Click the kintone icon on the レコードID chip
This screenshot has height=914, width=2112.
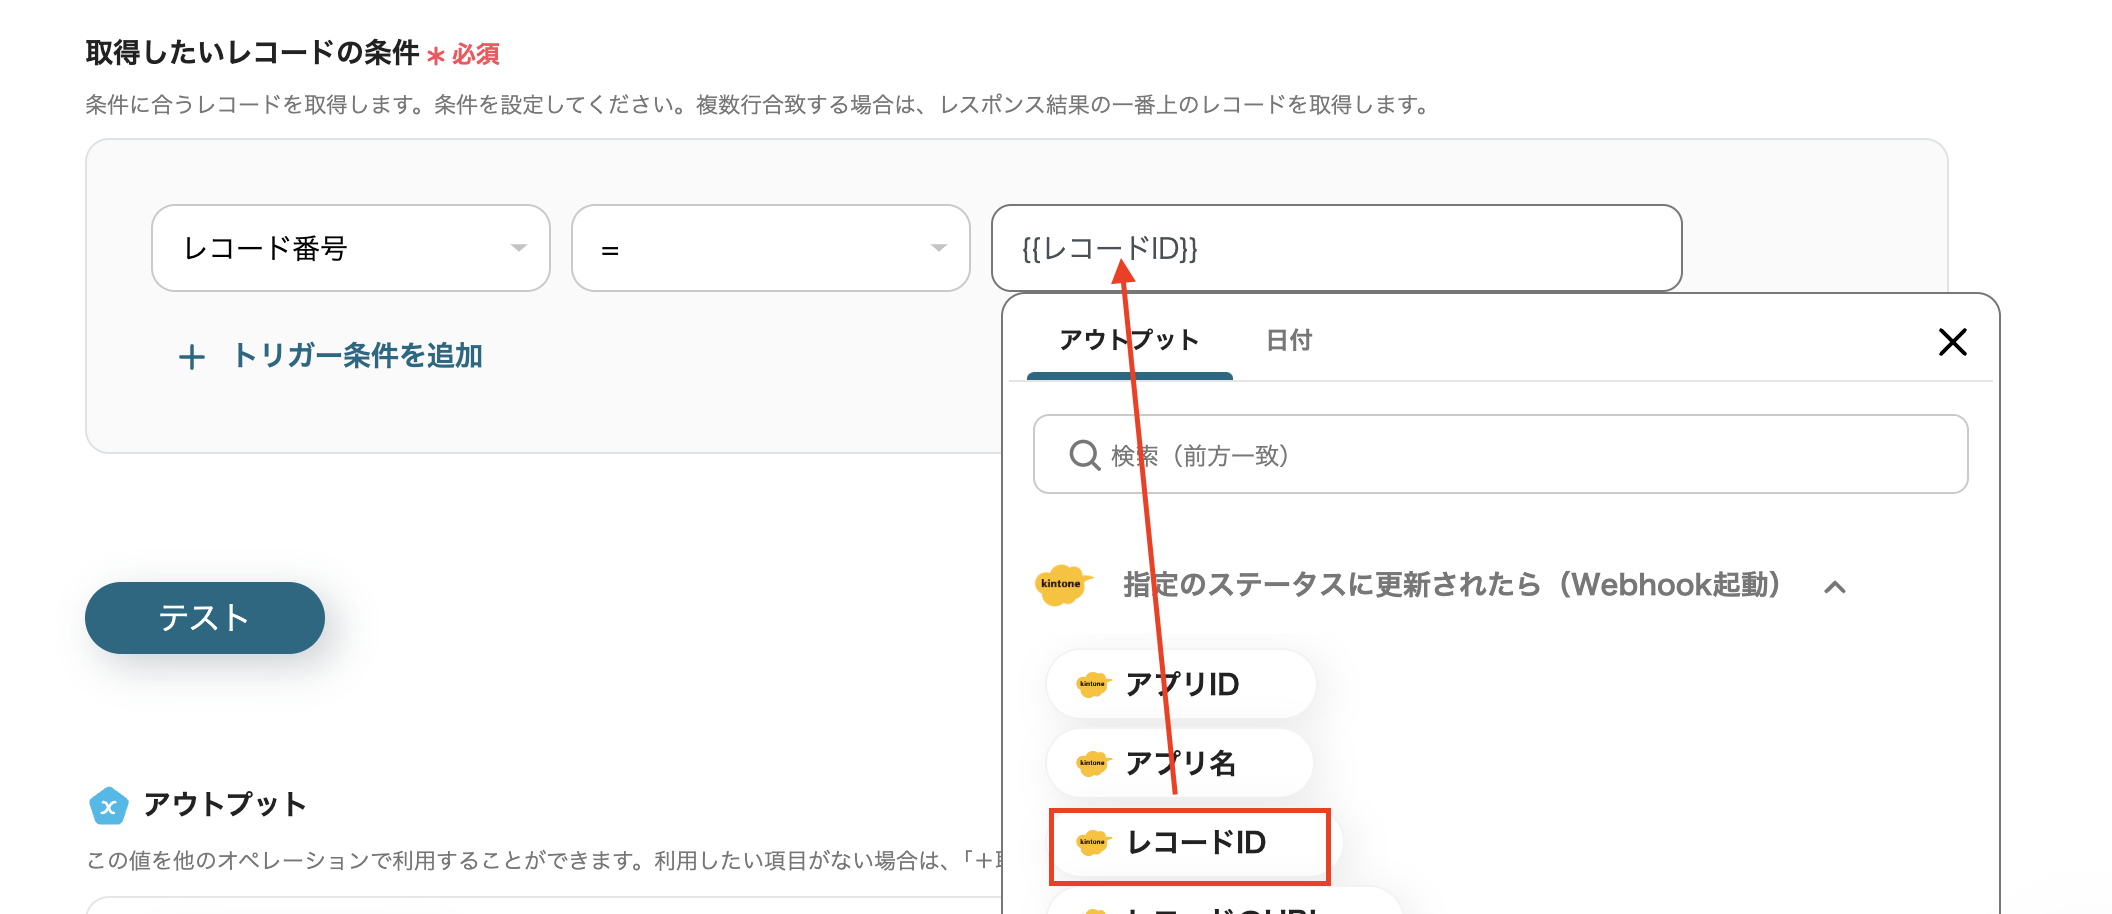pyautogui.click(x=1092, y=842)
